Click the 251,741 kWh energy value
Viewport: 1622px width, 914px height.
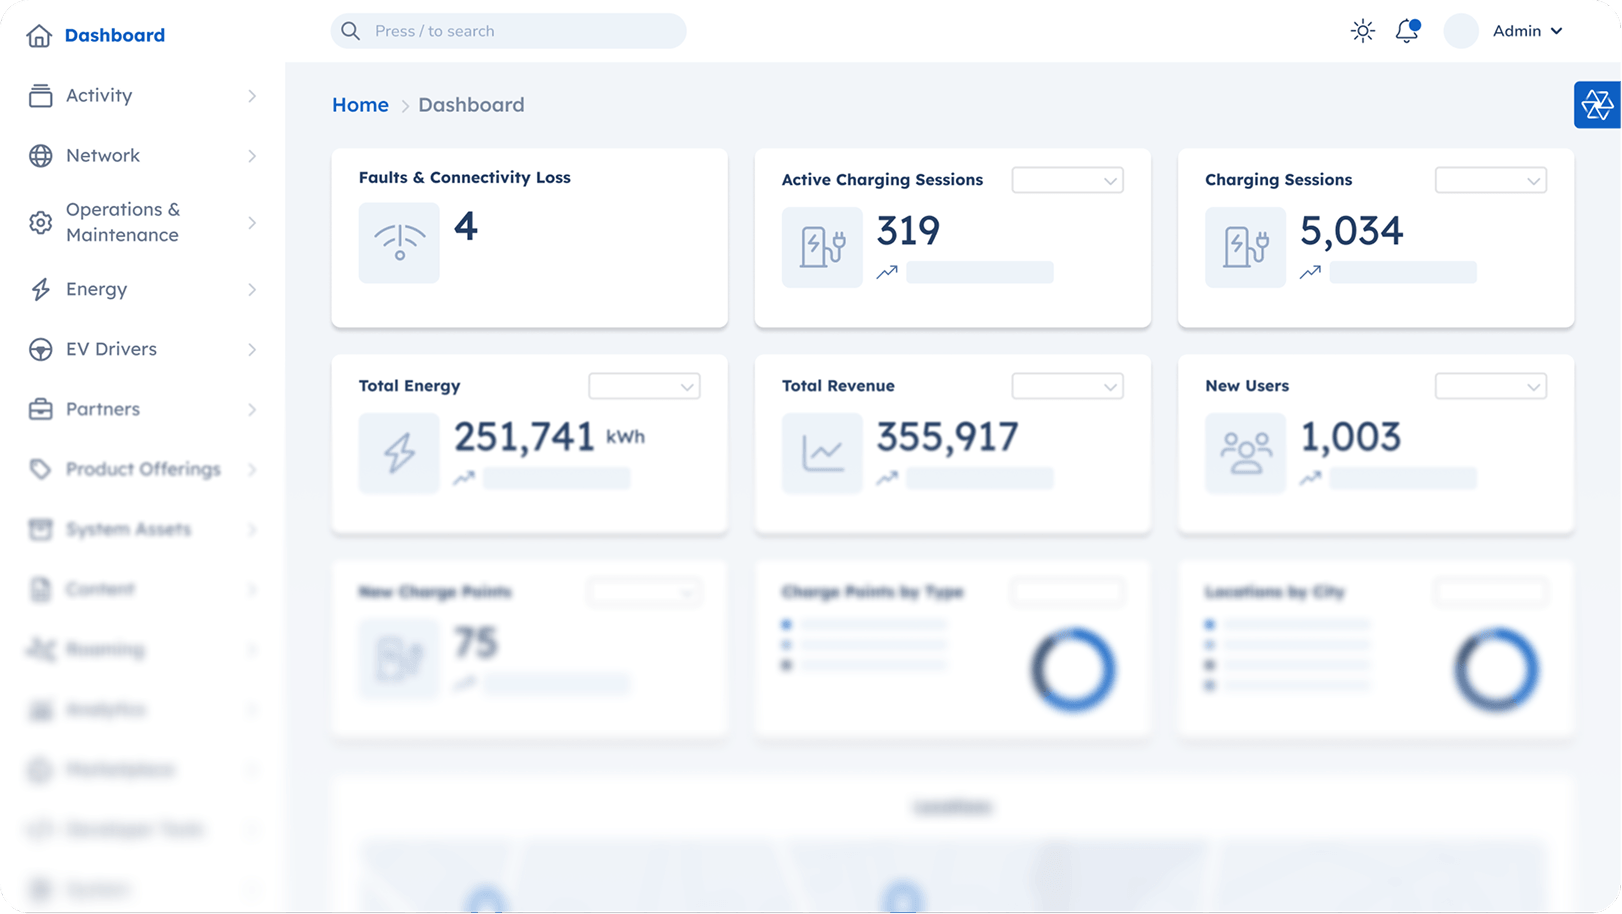pyautogui.click(x=549, y=438)
